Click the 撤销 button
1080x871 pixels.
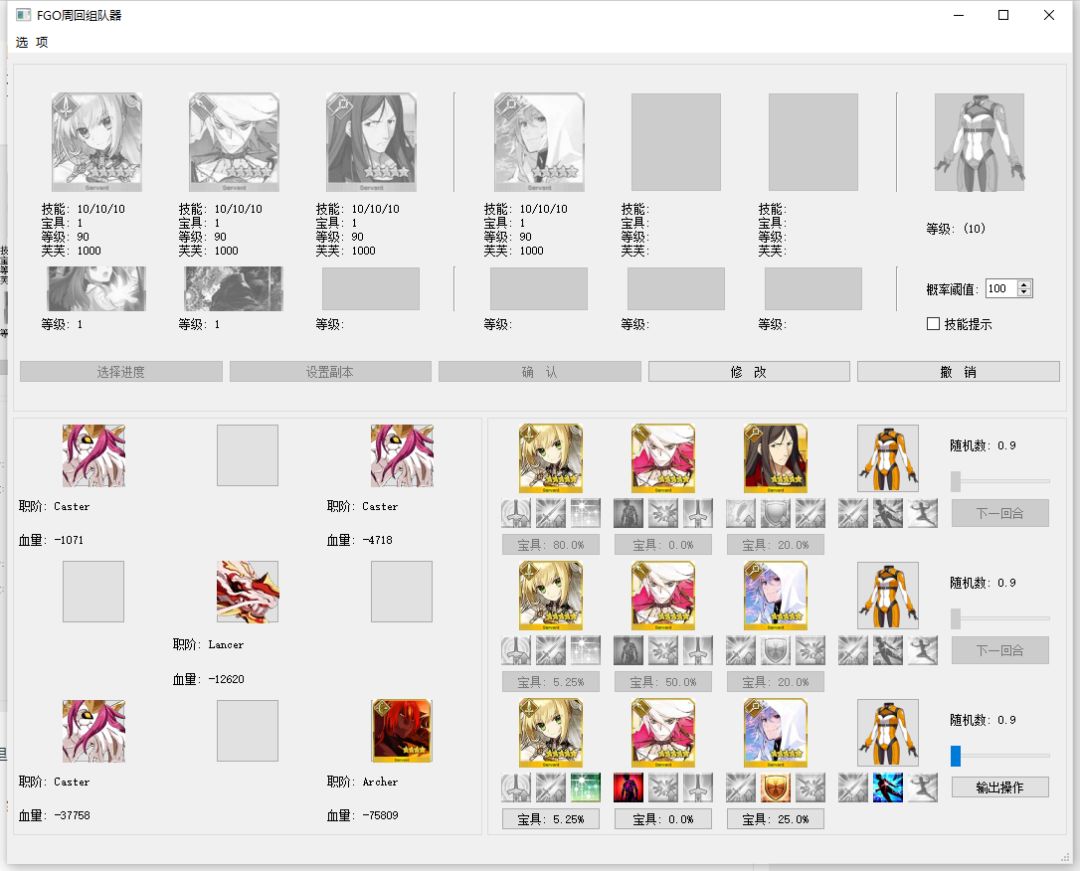tap(958, 372)
